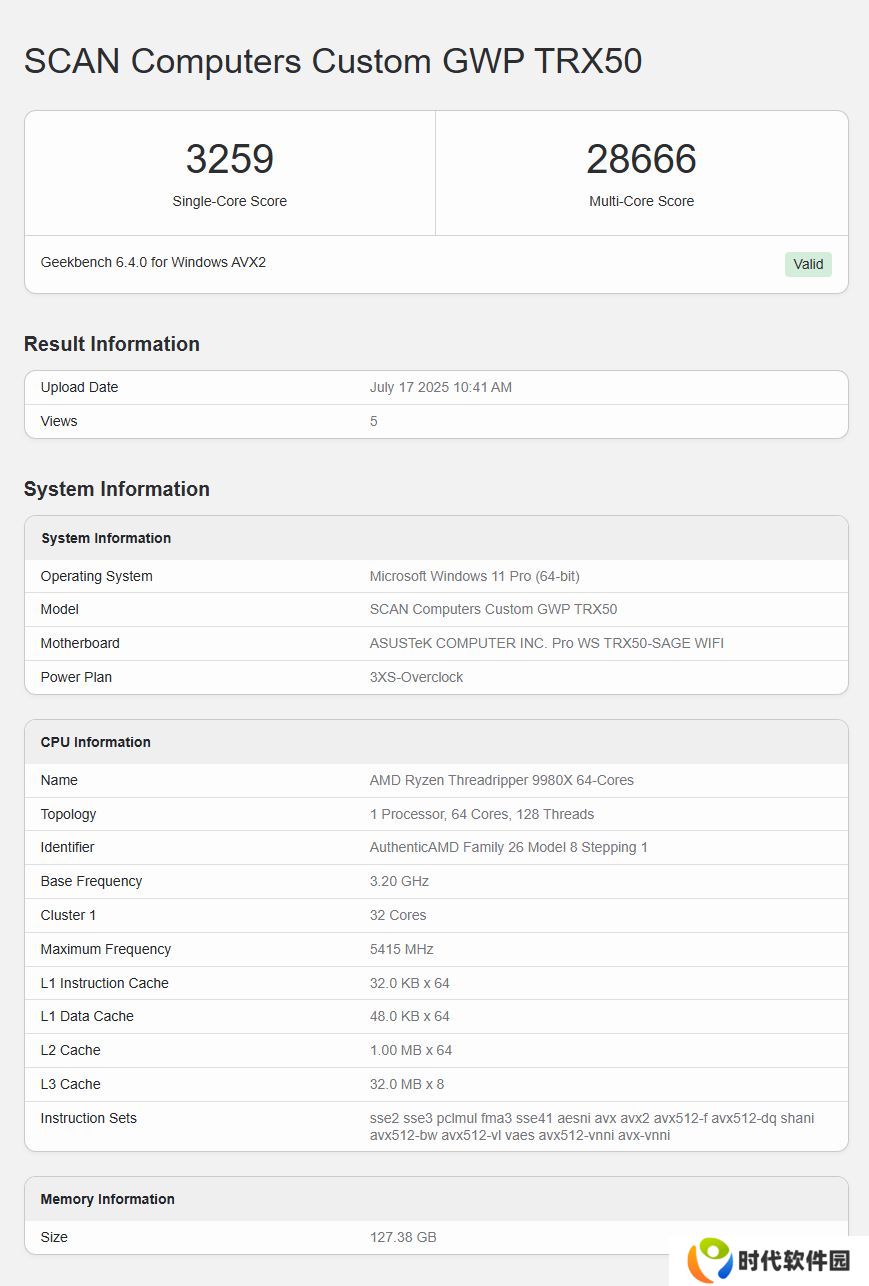
Task: Click the 3XS-Overclock power plan value
Action: point(417,677)
